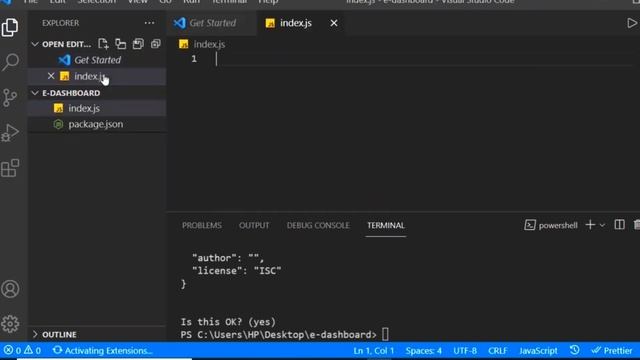Toggle vertical/horizontal editor layout icon

coord(120,44)
